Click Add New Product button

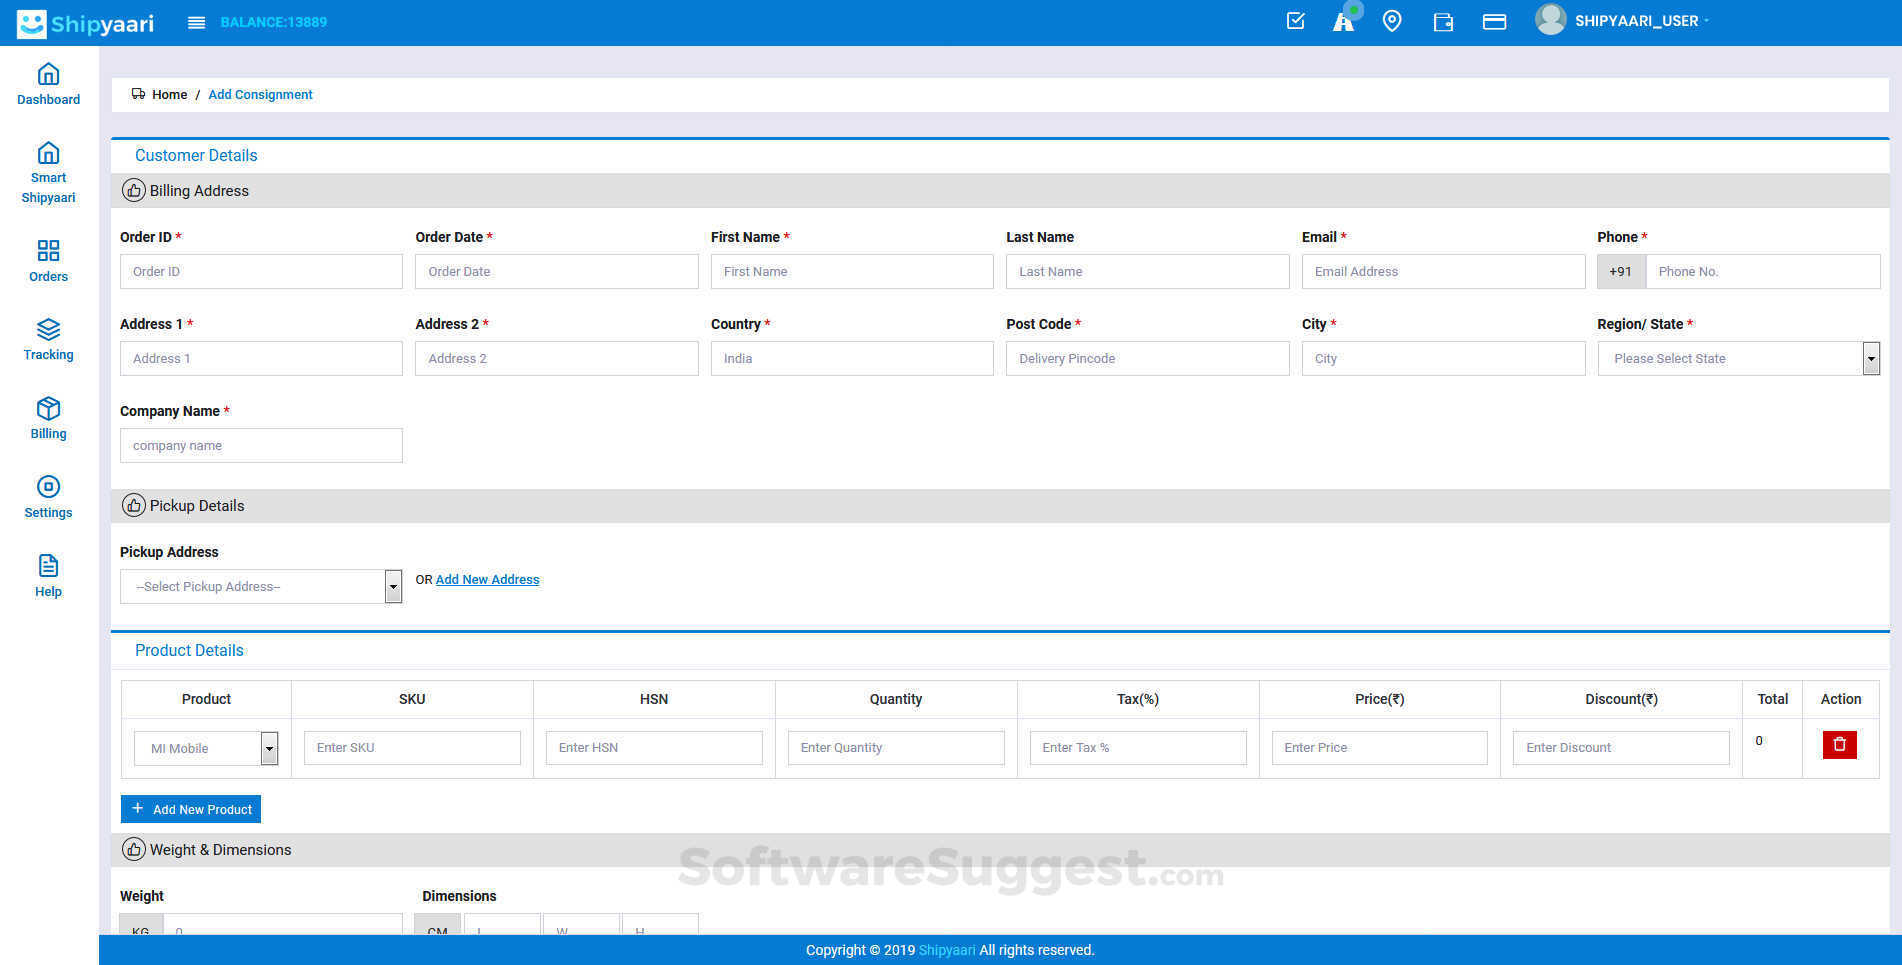click(191, 809)
